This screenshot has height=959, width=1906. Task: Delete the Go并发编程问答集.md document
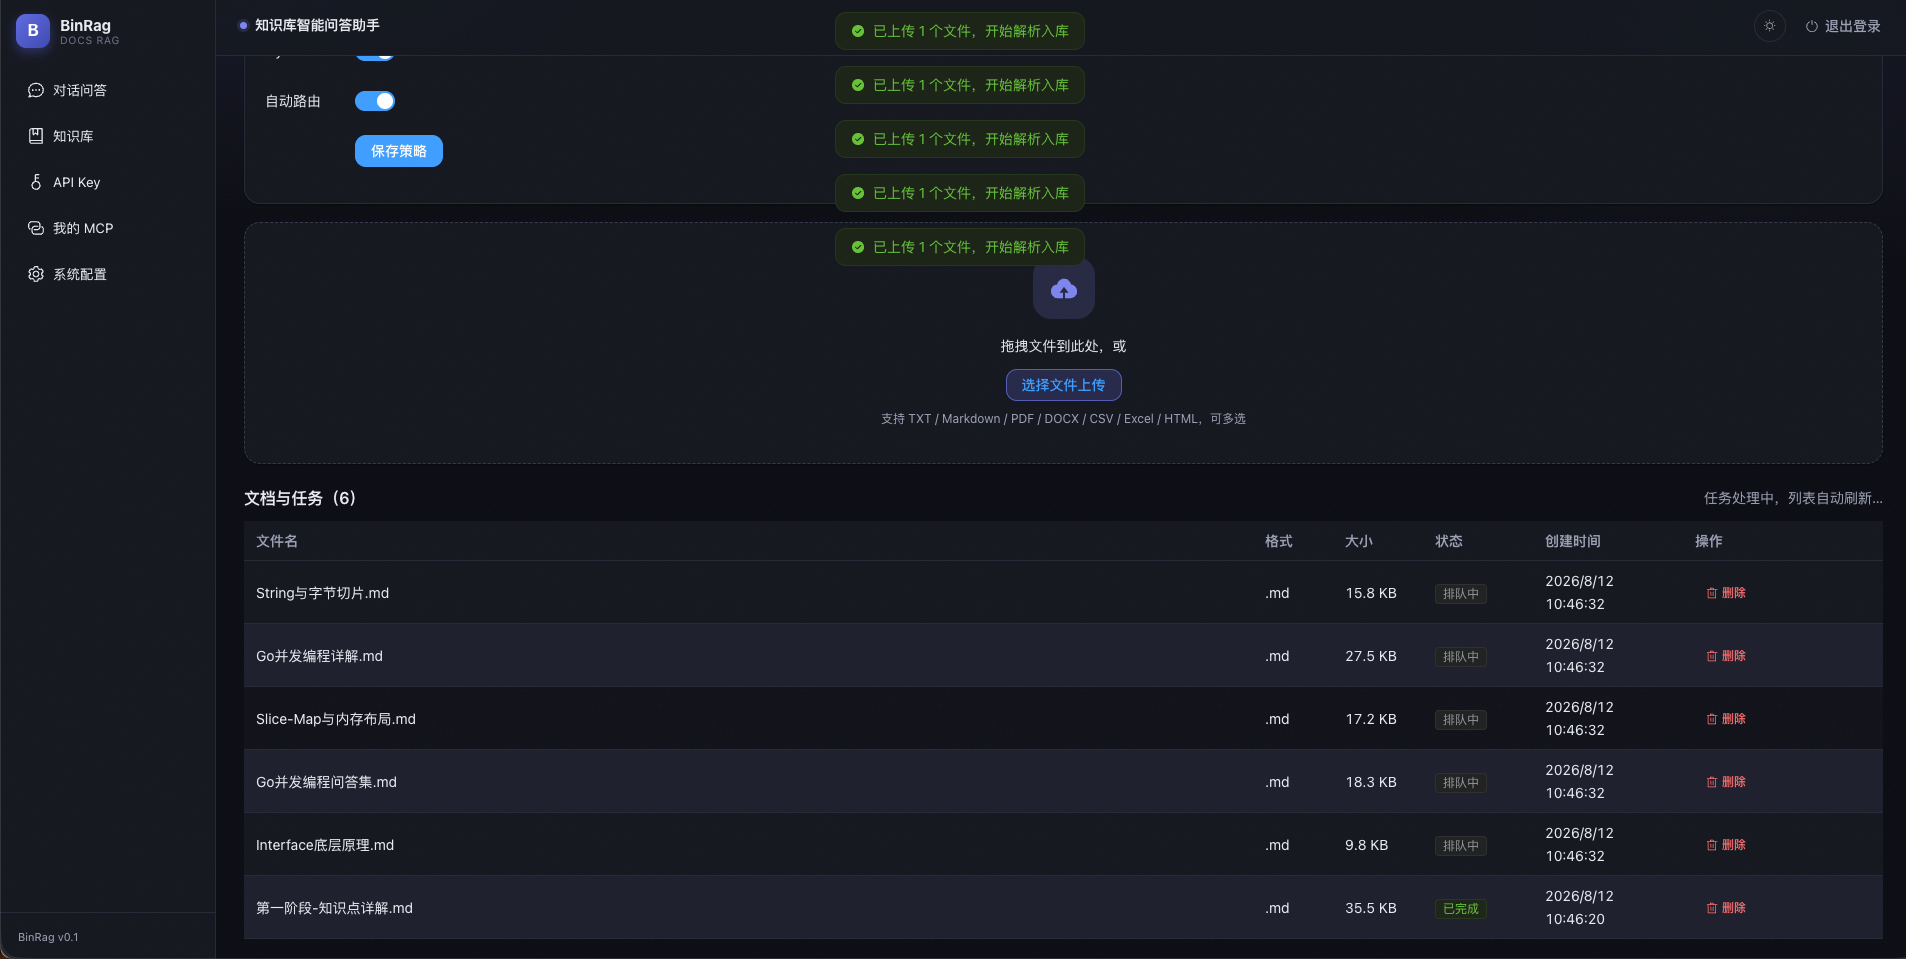point(1726,782)
